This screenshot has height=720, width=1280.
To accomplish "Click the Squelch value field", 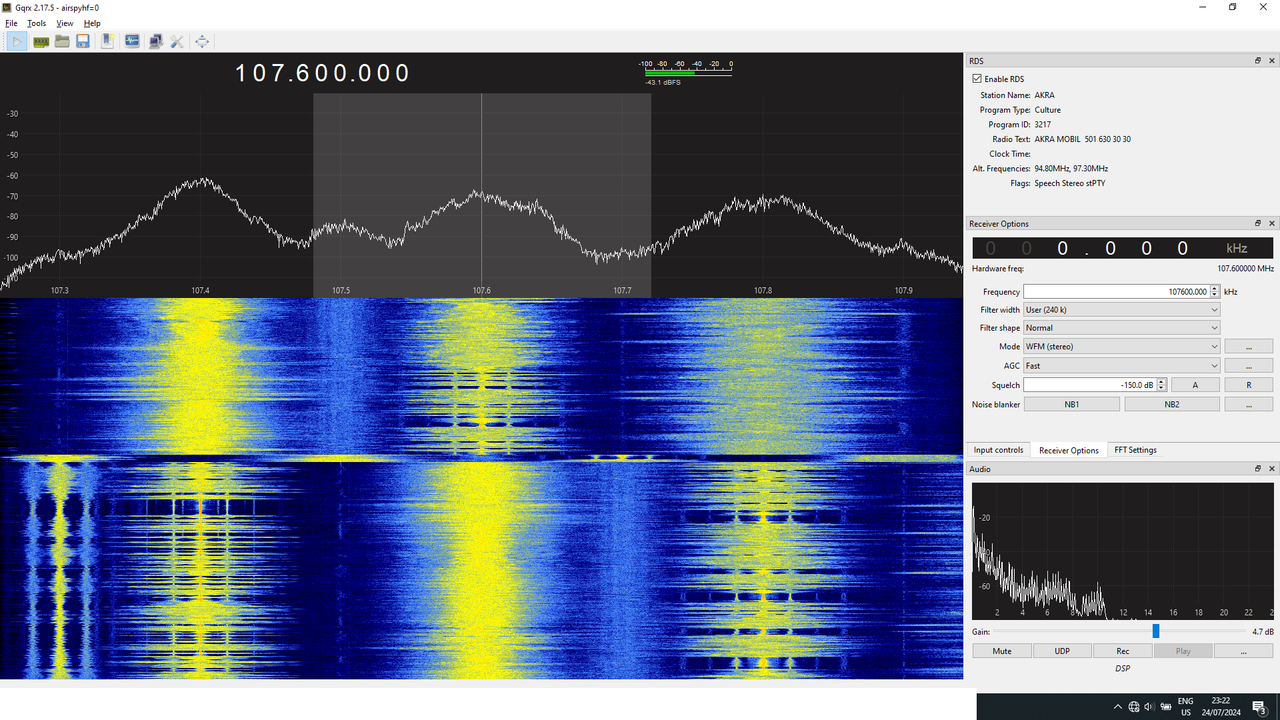I will [x=1090, y=385].
